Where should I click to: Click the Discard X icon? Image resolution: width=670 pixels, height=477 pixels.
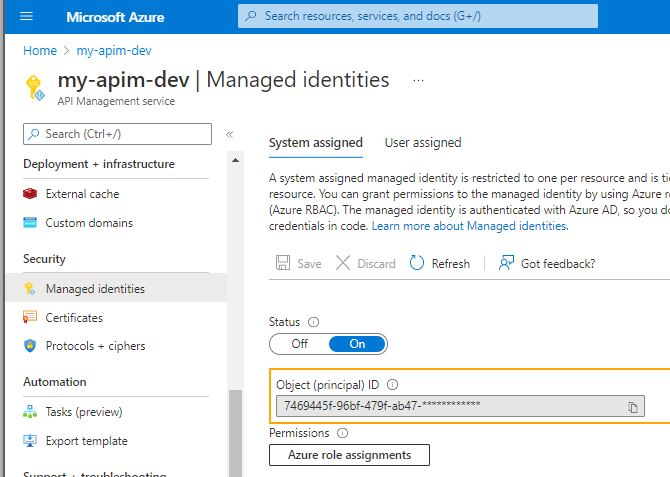(343, 263)
